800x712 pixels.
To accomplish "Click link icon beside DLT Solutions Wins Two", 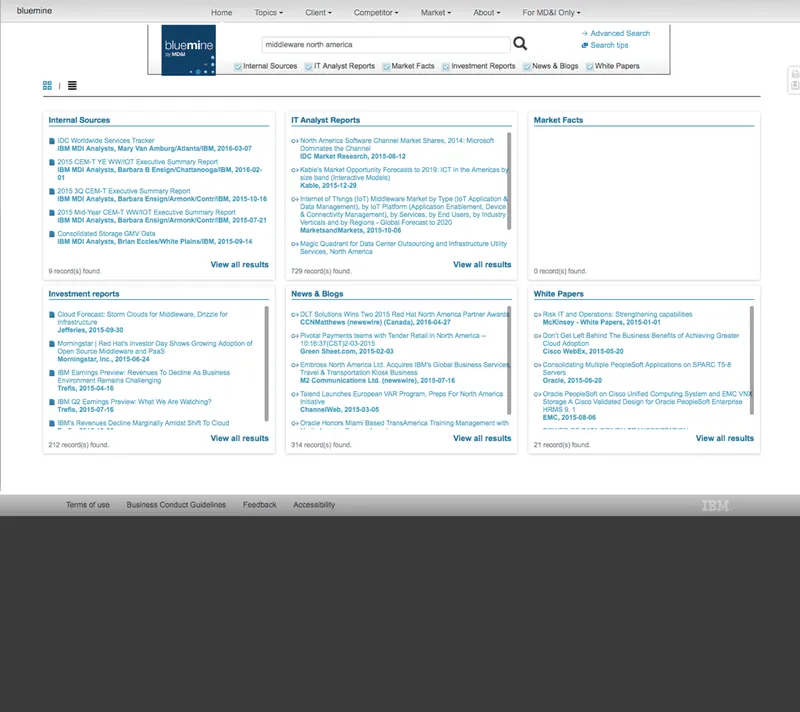I will pos(294,315).
